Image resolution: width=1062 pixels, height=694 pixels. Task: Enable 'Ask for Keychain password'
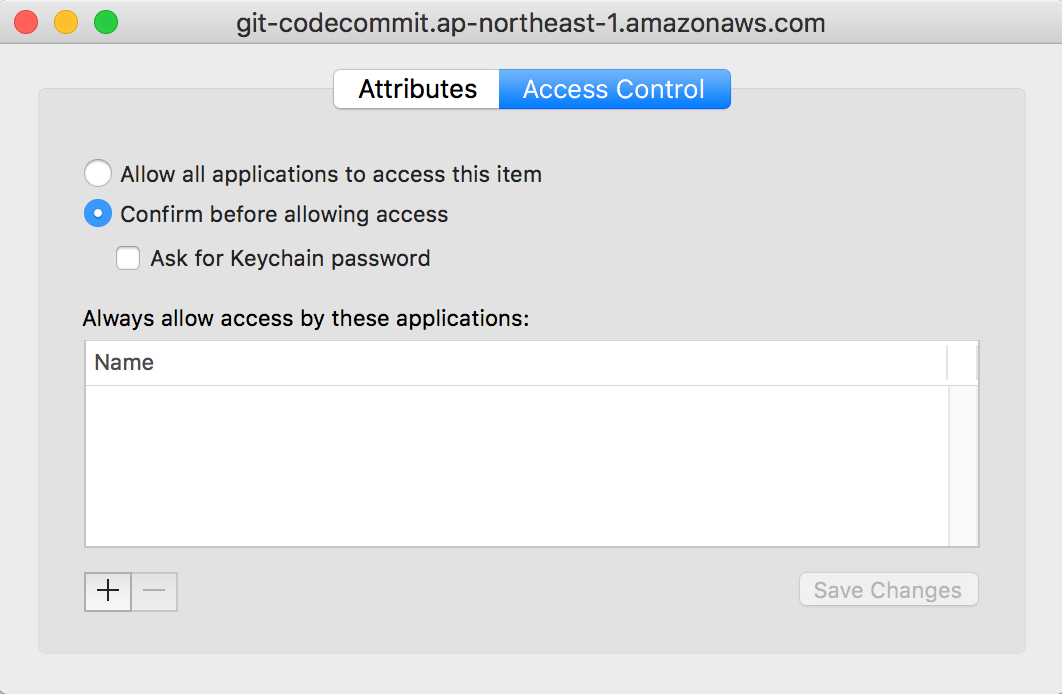(128, 258)
